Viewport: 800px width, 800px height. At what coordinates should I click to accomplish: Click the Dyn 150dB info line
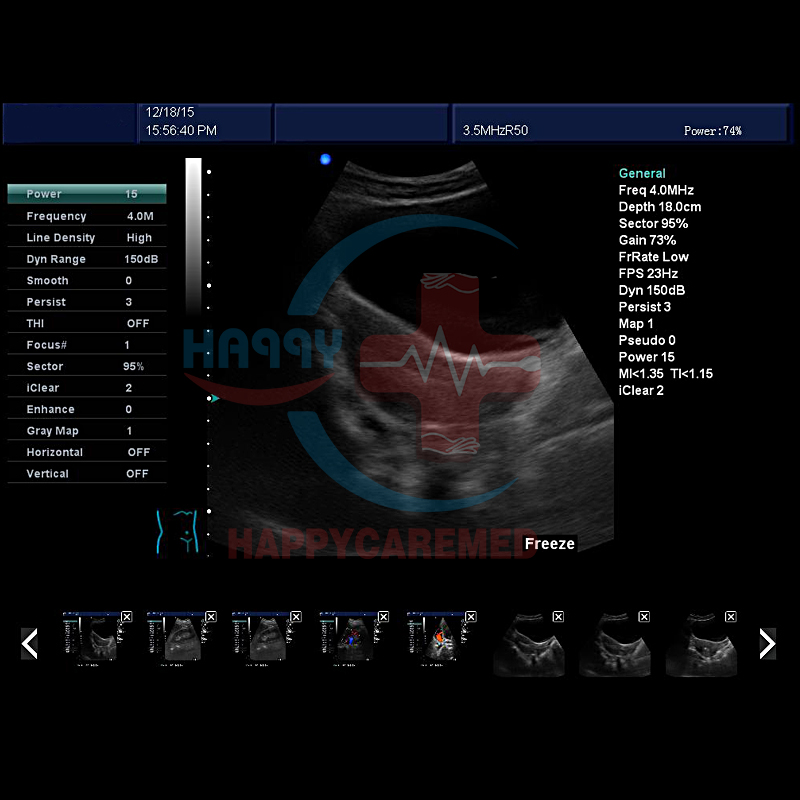pos(652,290)
